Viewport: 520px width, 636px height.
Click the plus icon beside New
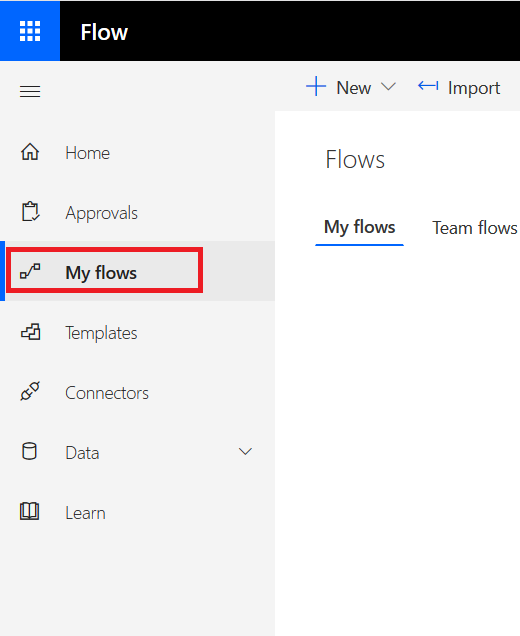tap(316, 86)
